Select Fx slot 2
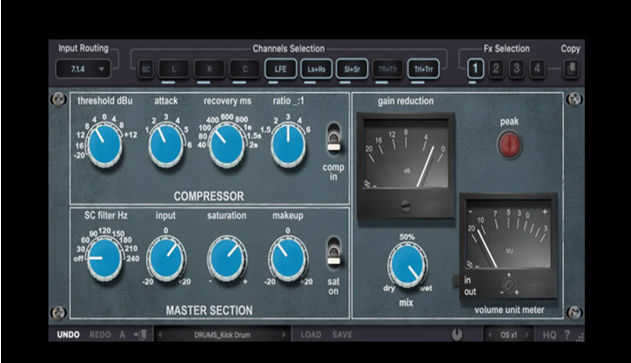This screenshot has height=363, width=631. 496,68
